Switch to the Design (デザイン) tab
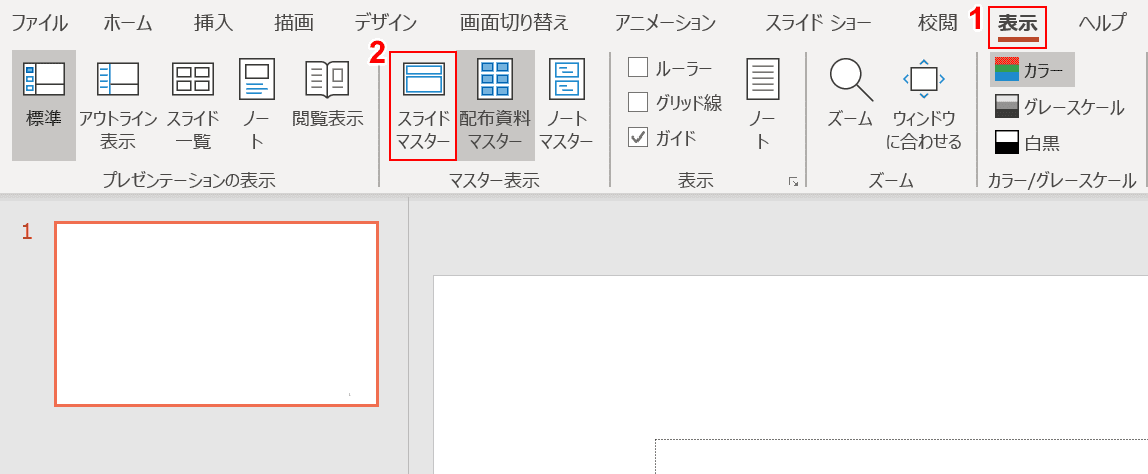 click(x=386, y=23)
